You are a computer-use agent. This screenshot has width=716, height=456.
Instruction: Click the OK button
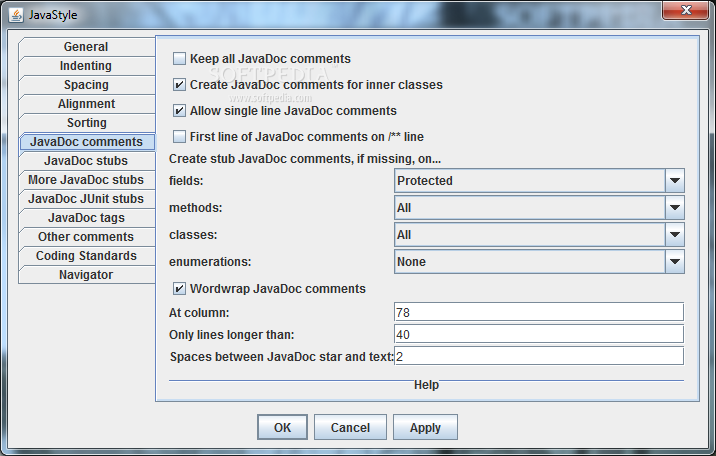282,427
